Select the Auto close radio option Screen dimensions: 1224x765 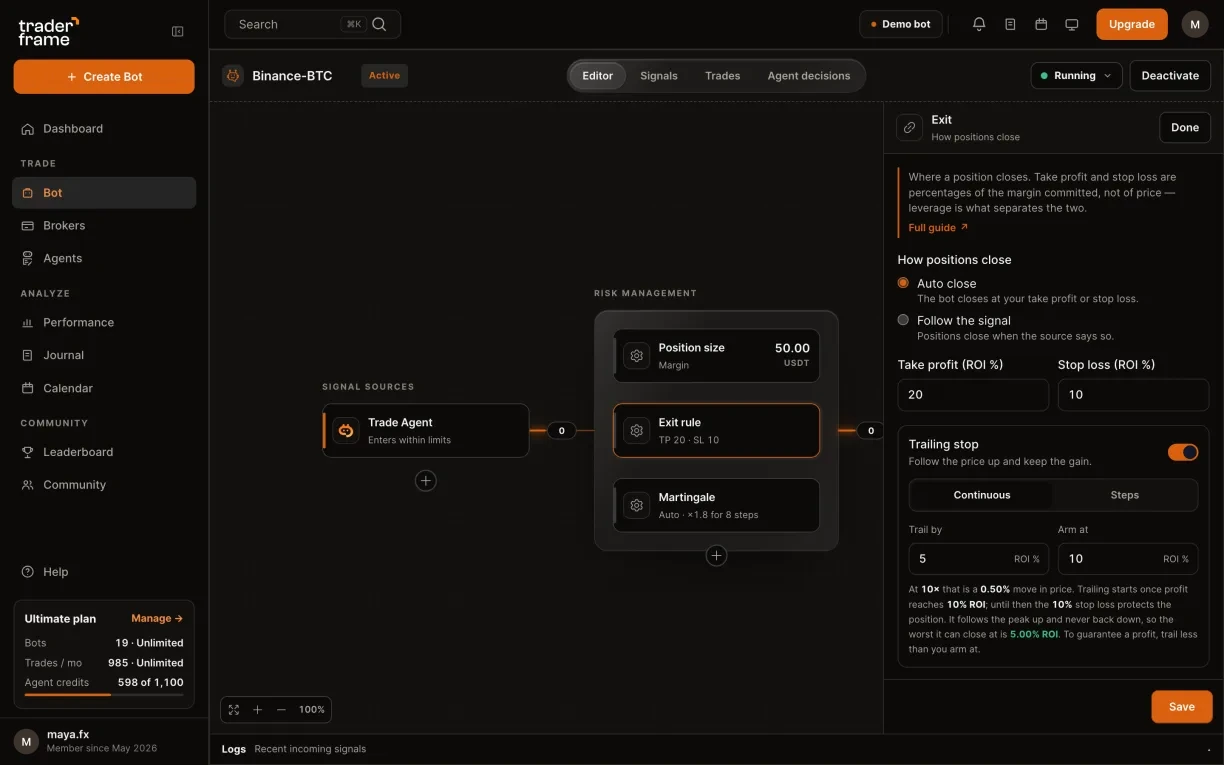903,283
